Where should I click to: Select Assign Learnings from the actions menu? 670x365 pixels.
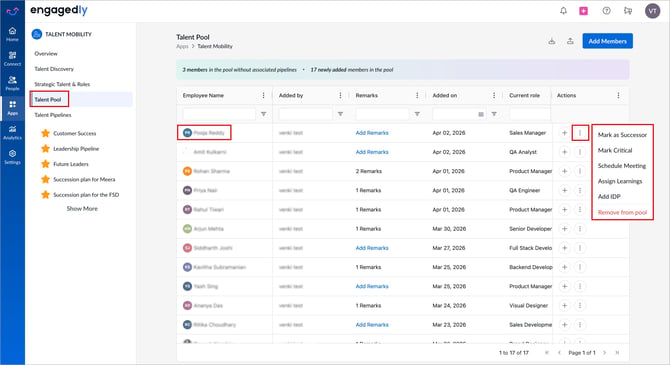point(620,181)
